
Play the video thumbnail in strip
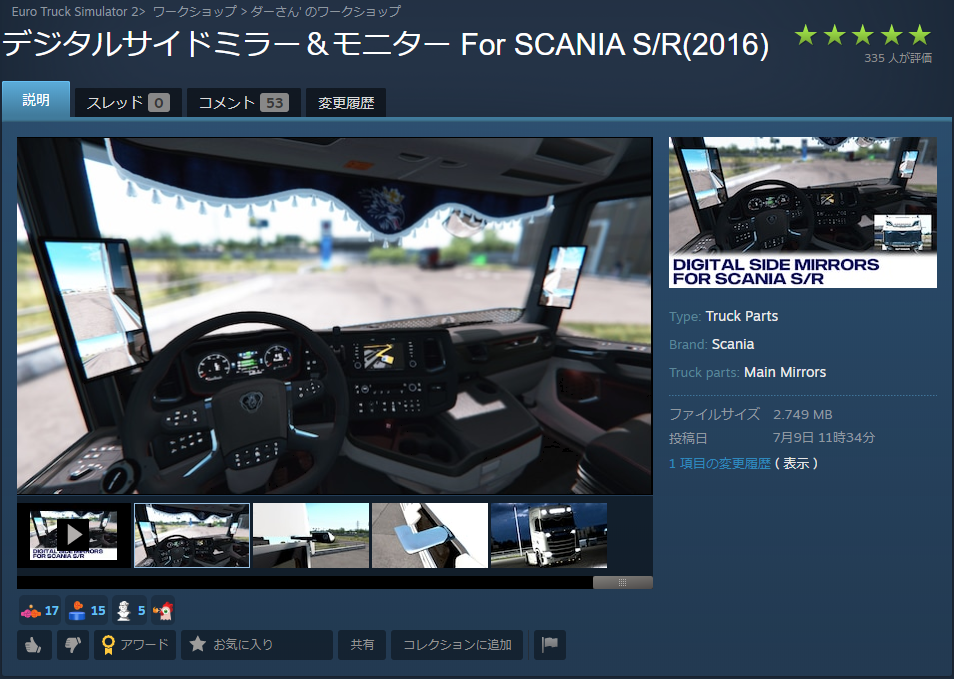click(74, 535)
